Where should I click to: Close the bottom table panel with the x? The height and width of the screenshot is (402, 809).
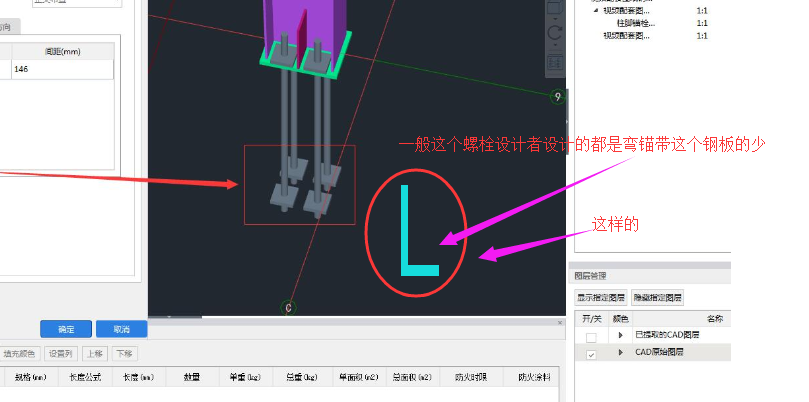(560, 323)
